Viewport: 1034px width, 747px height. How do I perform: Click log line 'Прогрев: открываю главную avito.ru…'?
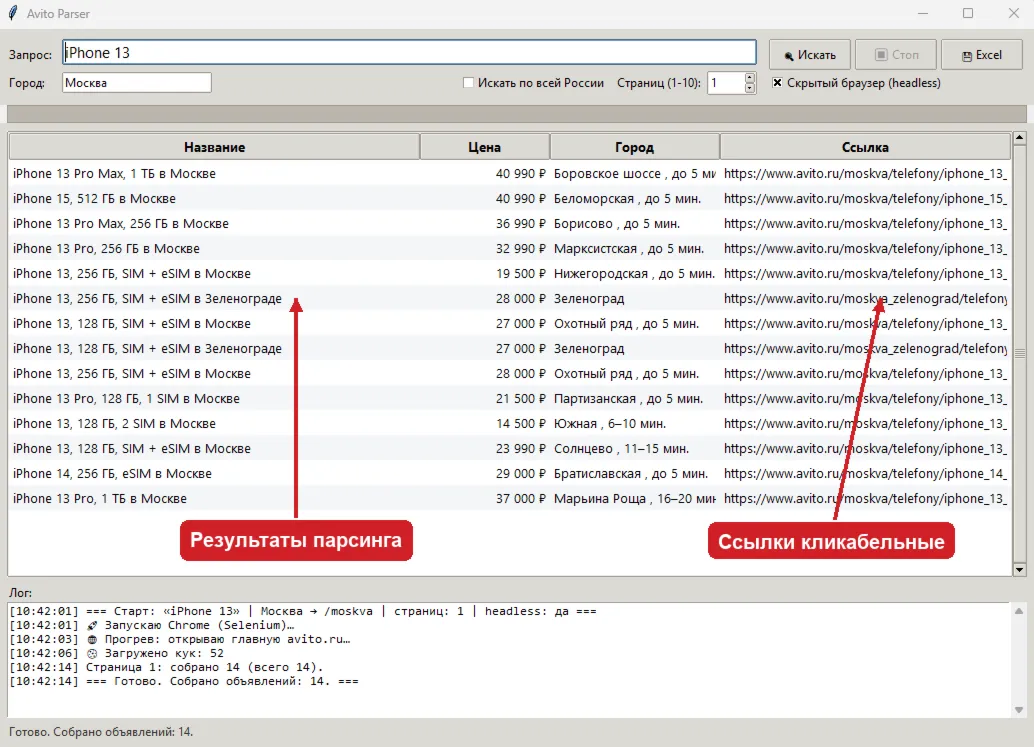click(x=180, y=640)
